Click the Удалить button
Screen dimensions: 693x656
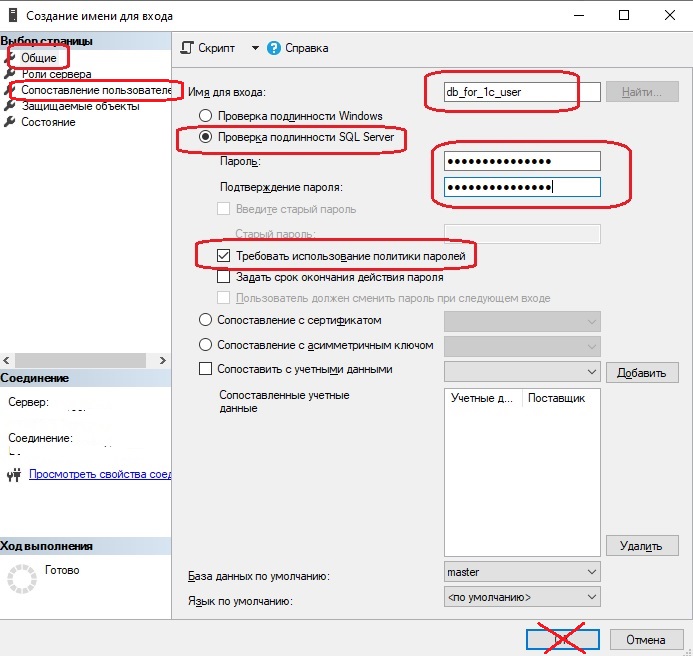tap(642, 545)
